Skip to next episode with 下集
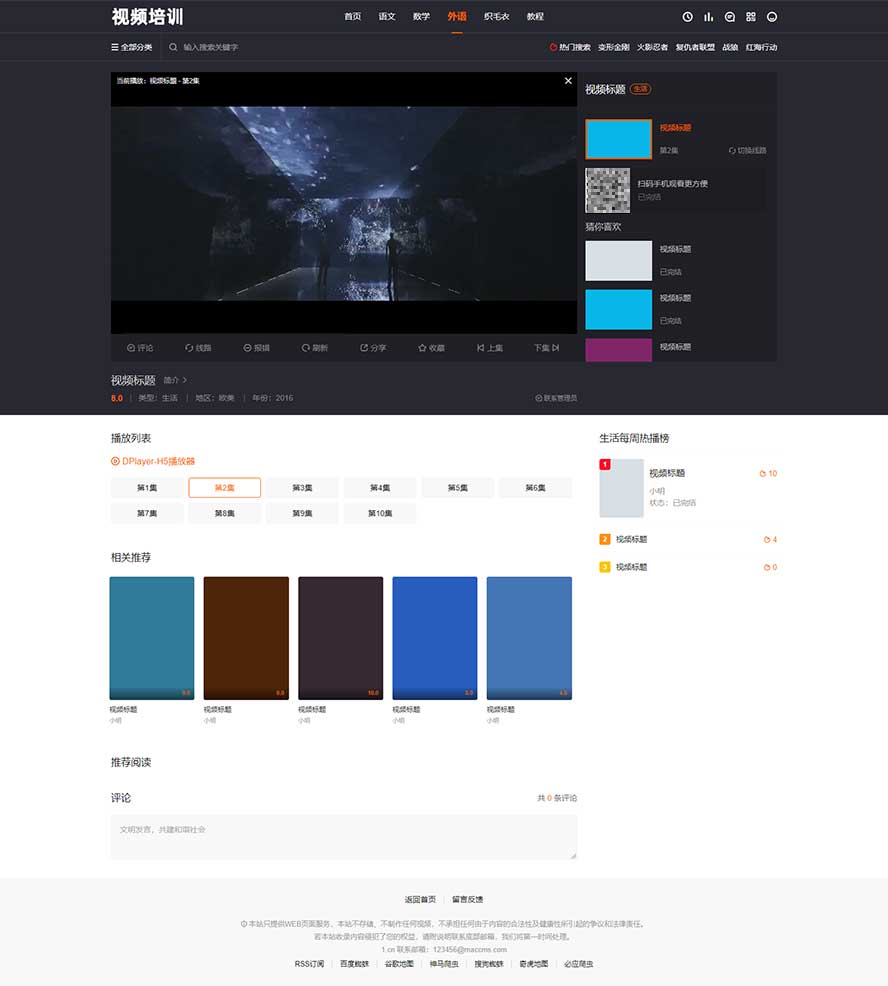The width and height of the screenshot is (888, 986). click(x=546, y=348)
